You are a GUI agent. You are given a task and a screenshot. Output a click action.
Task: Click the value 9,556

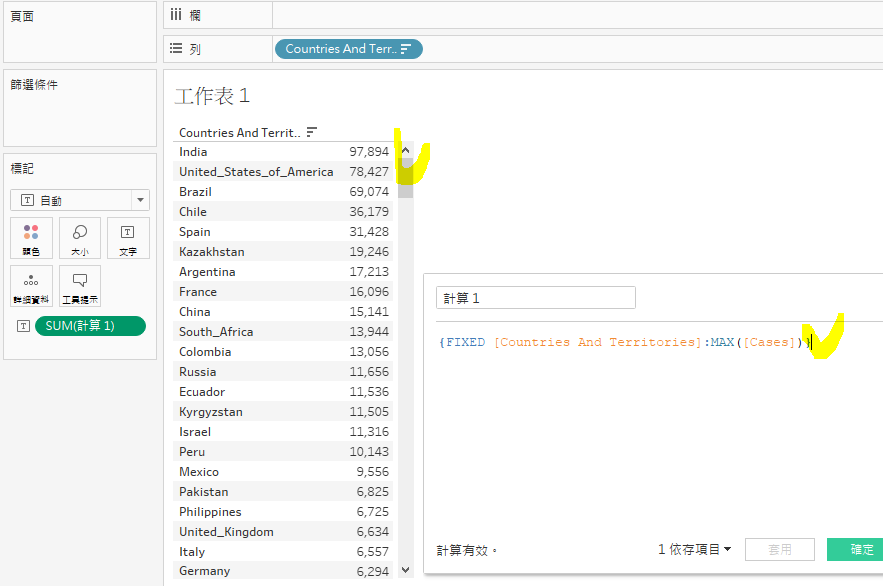click(372, 472)
